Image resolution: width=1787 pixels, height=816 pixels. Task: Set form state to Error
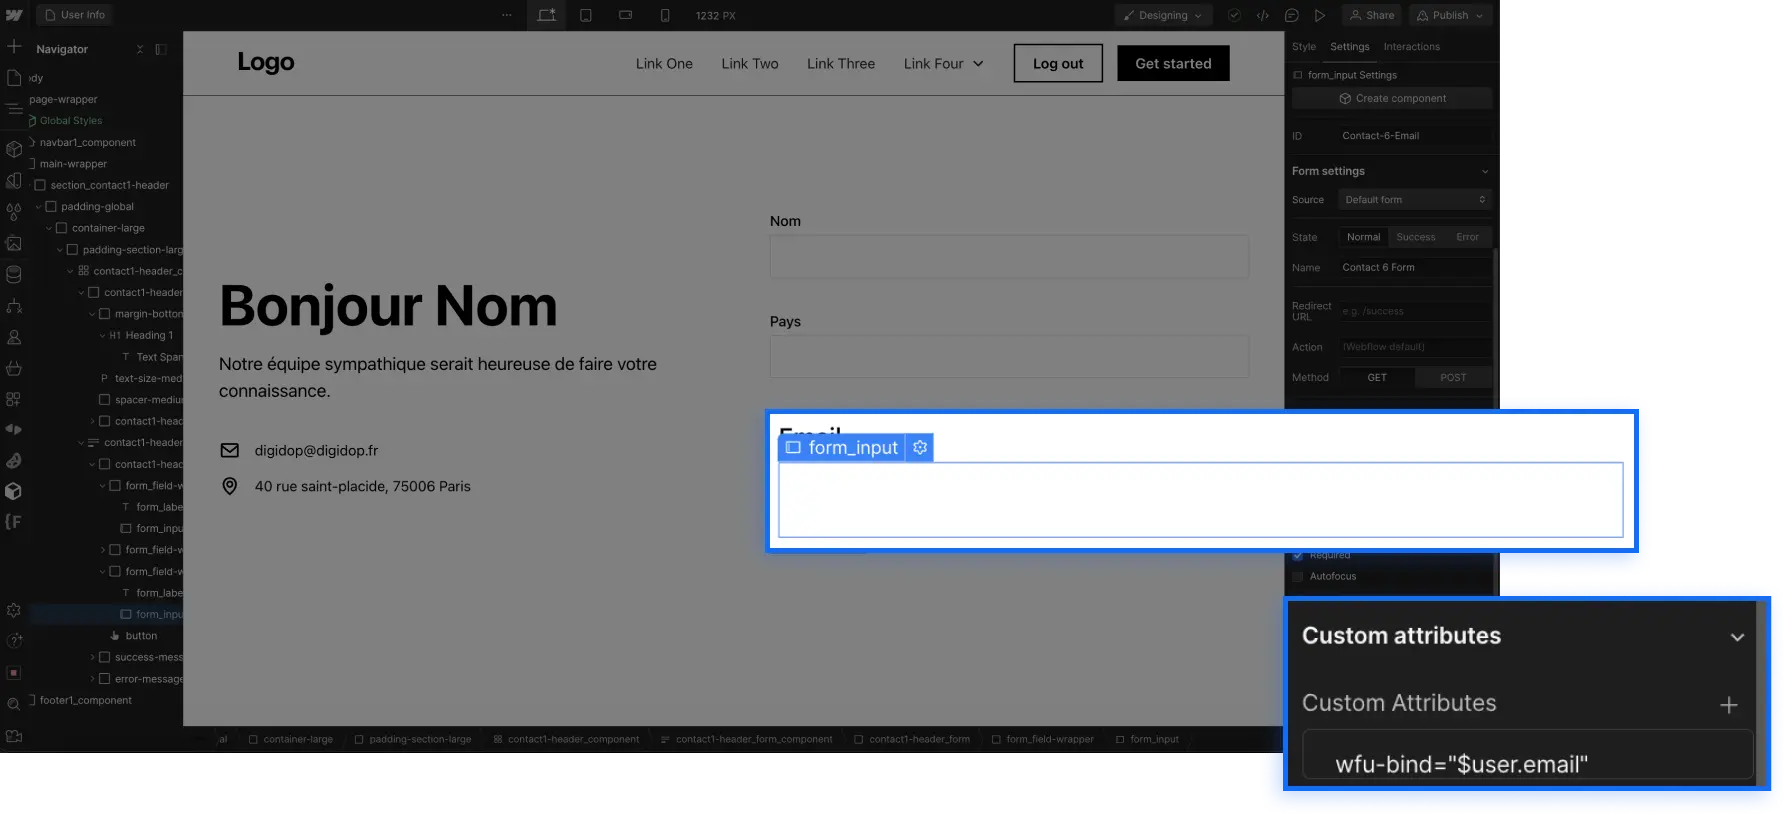[1467, 237]
